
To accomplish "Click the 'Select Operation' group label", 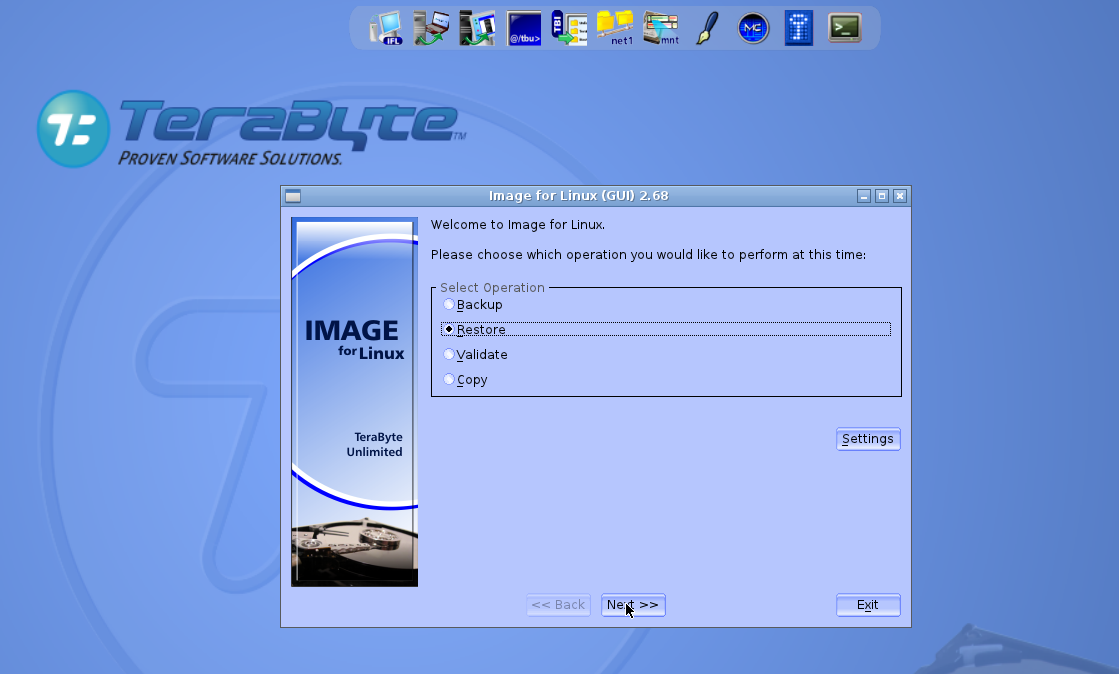I will coord(492,288).
